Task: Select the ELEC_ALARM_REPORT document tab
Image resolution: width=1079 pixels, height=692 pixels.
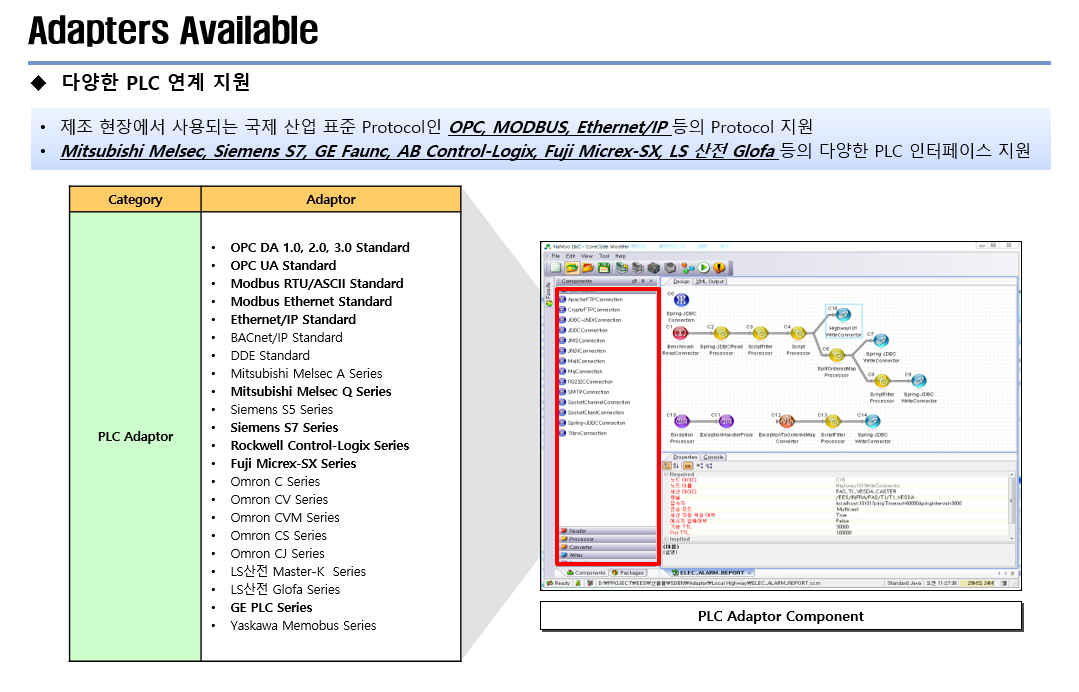Action: (712, 572)
